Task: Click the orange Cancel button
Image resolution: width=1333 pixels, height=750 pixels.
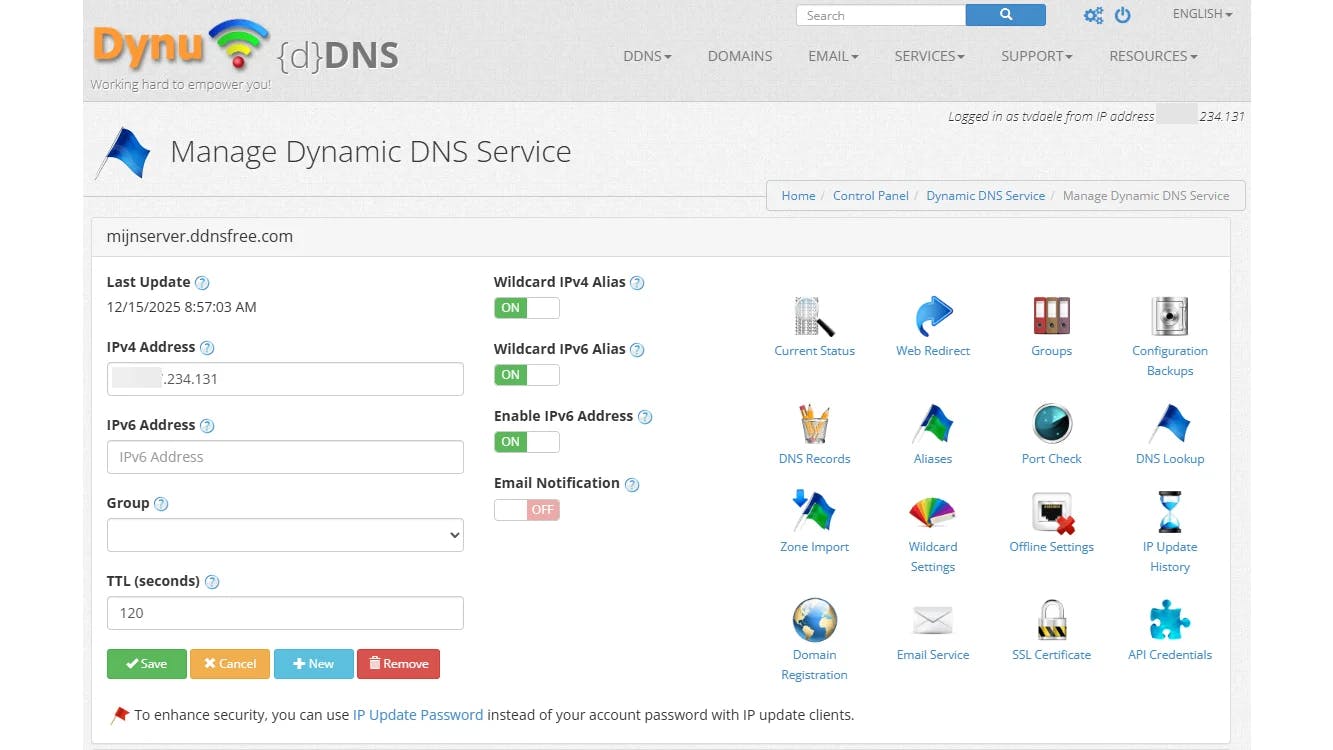Action: [230, 664]
